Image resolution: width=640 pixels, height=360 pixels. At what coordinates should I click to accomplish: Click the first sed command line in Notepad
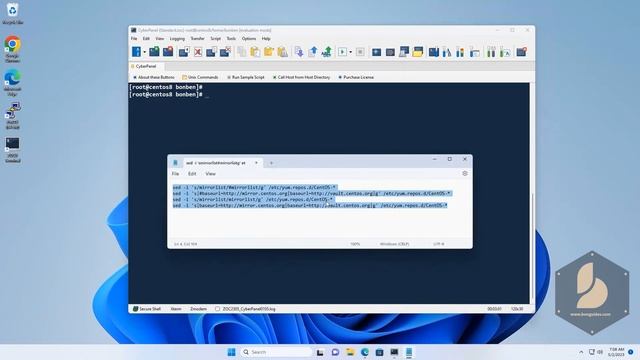(x=254, y=187)
